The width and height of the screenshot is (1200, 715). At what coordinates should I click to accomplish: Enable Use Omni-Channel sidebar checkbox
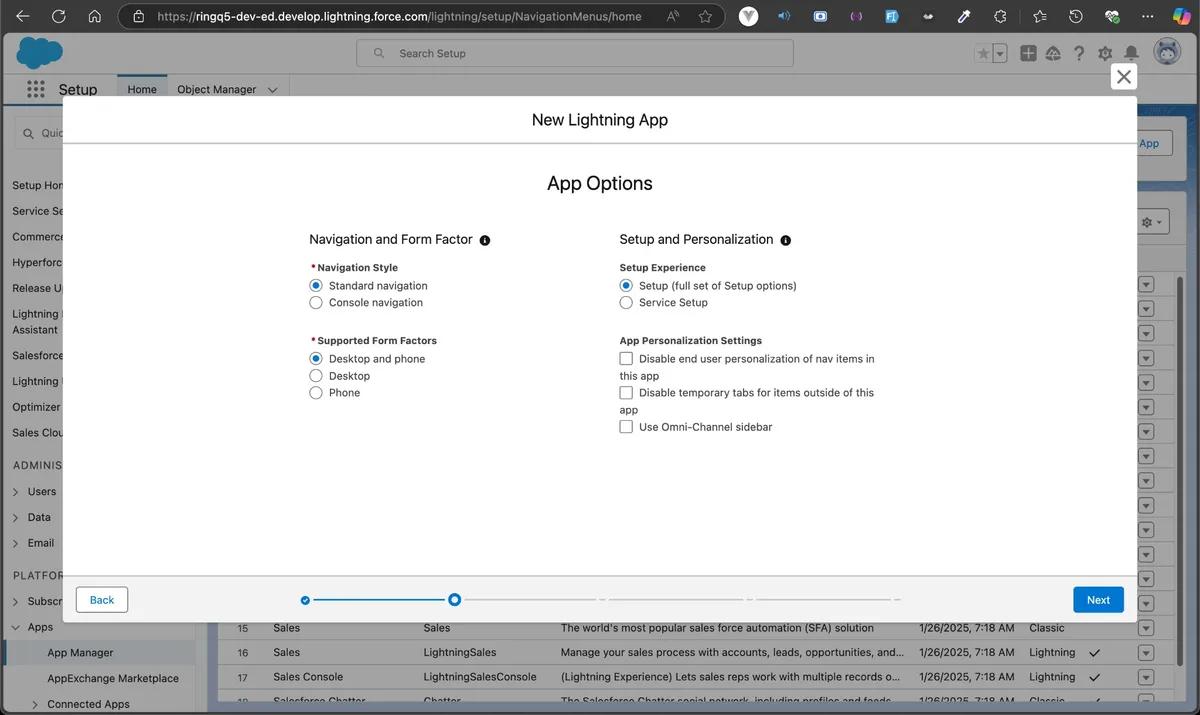click(x=626, y=426)
